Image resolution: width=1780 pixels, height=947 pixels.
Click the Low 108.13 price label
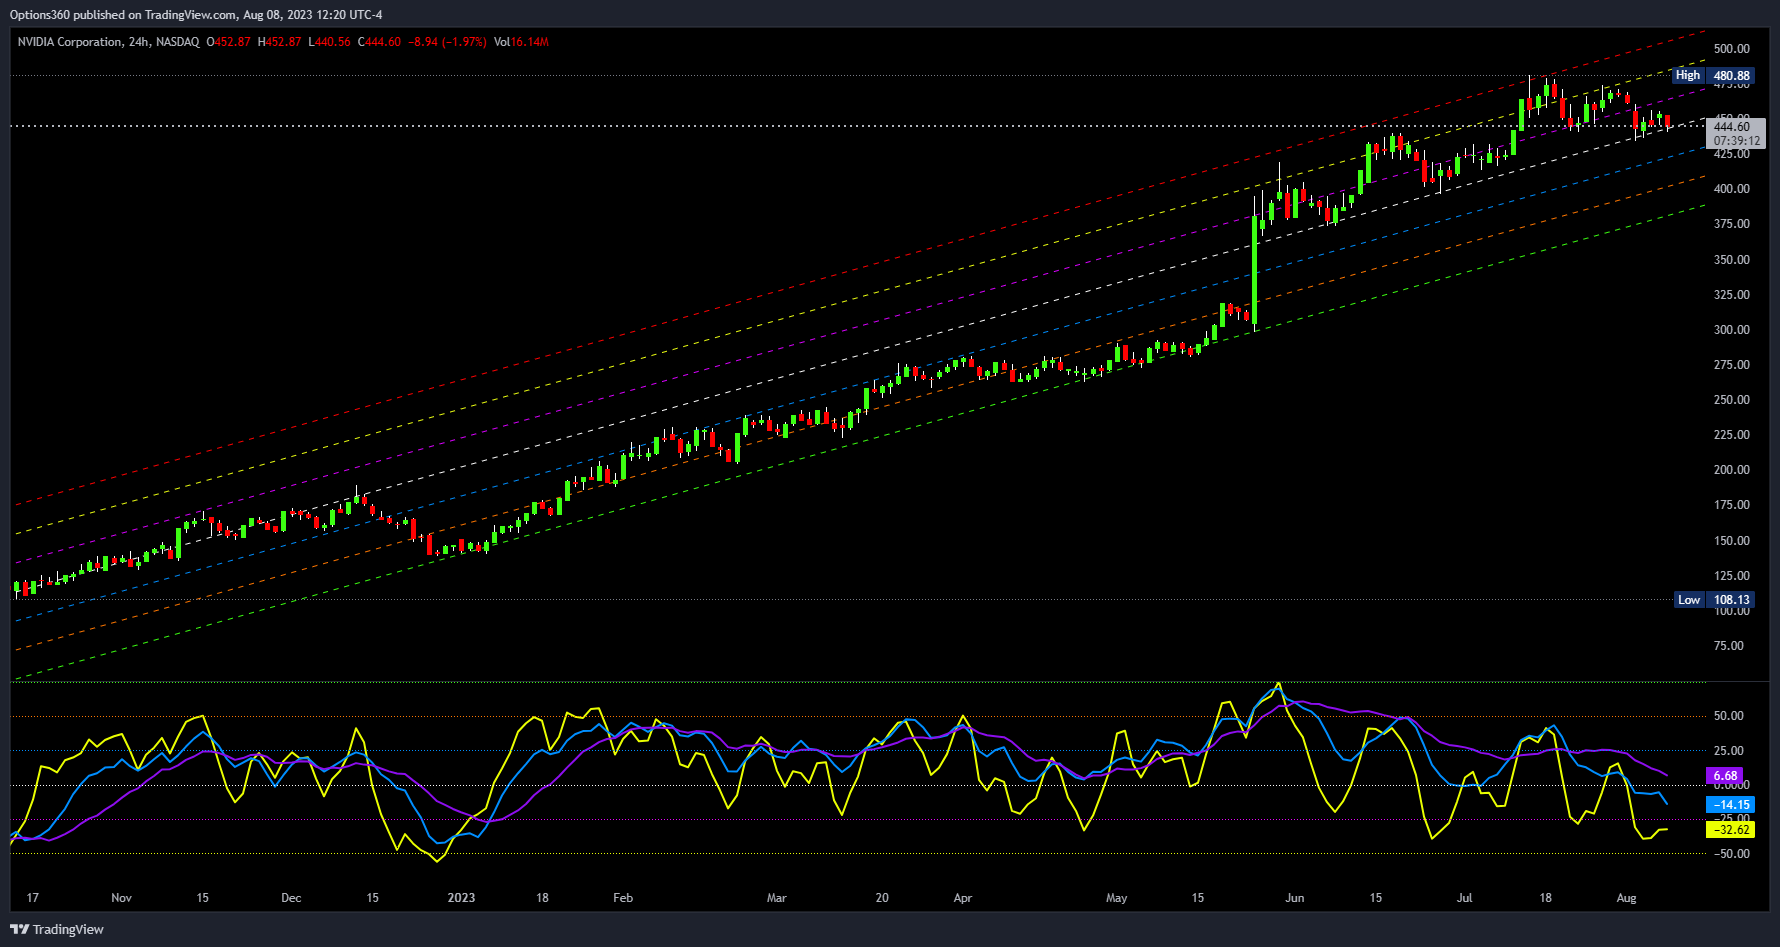[x=1714, y=600]
